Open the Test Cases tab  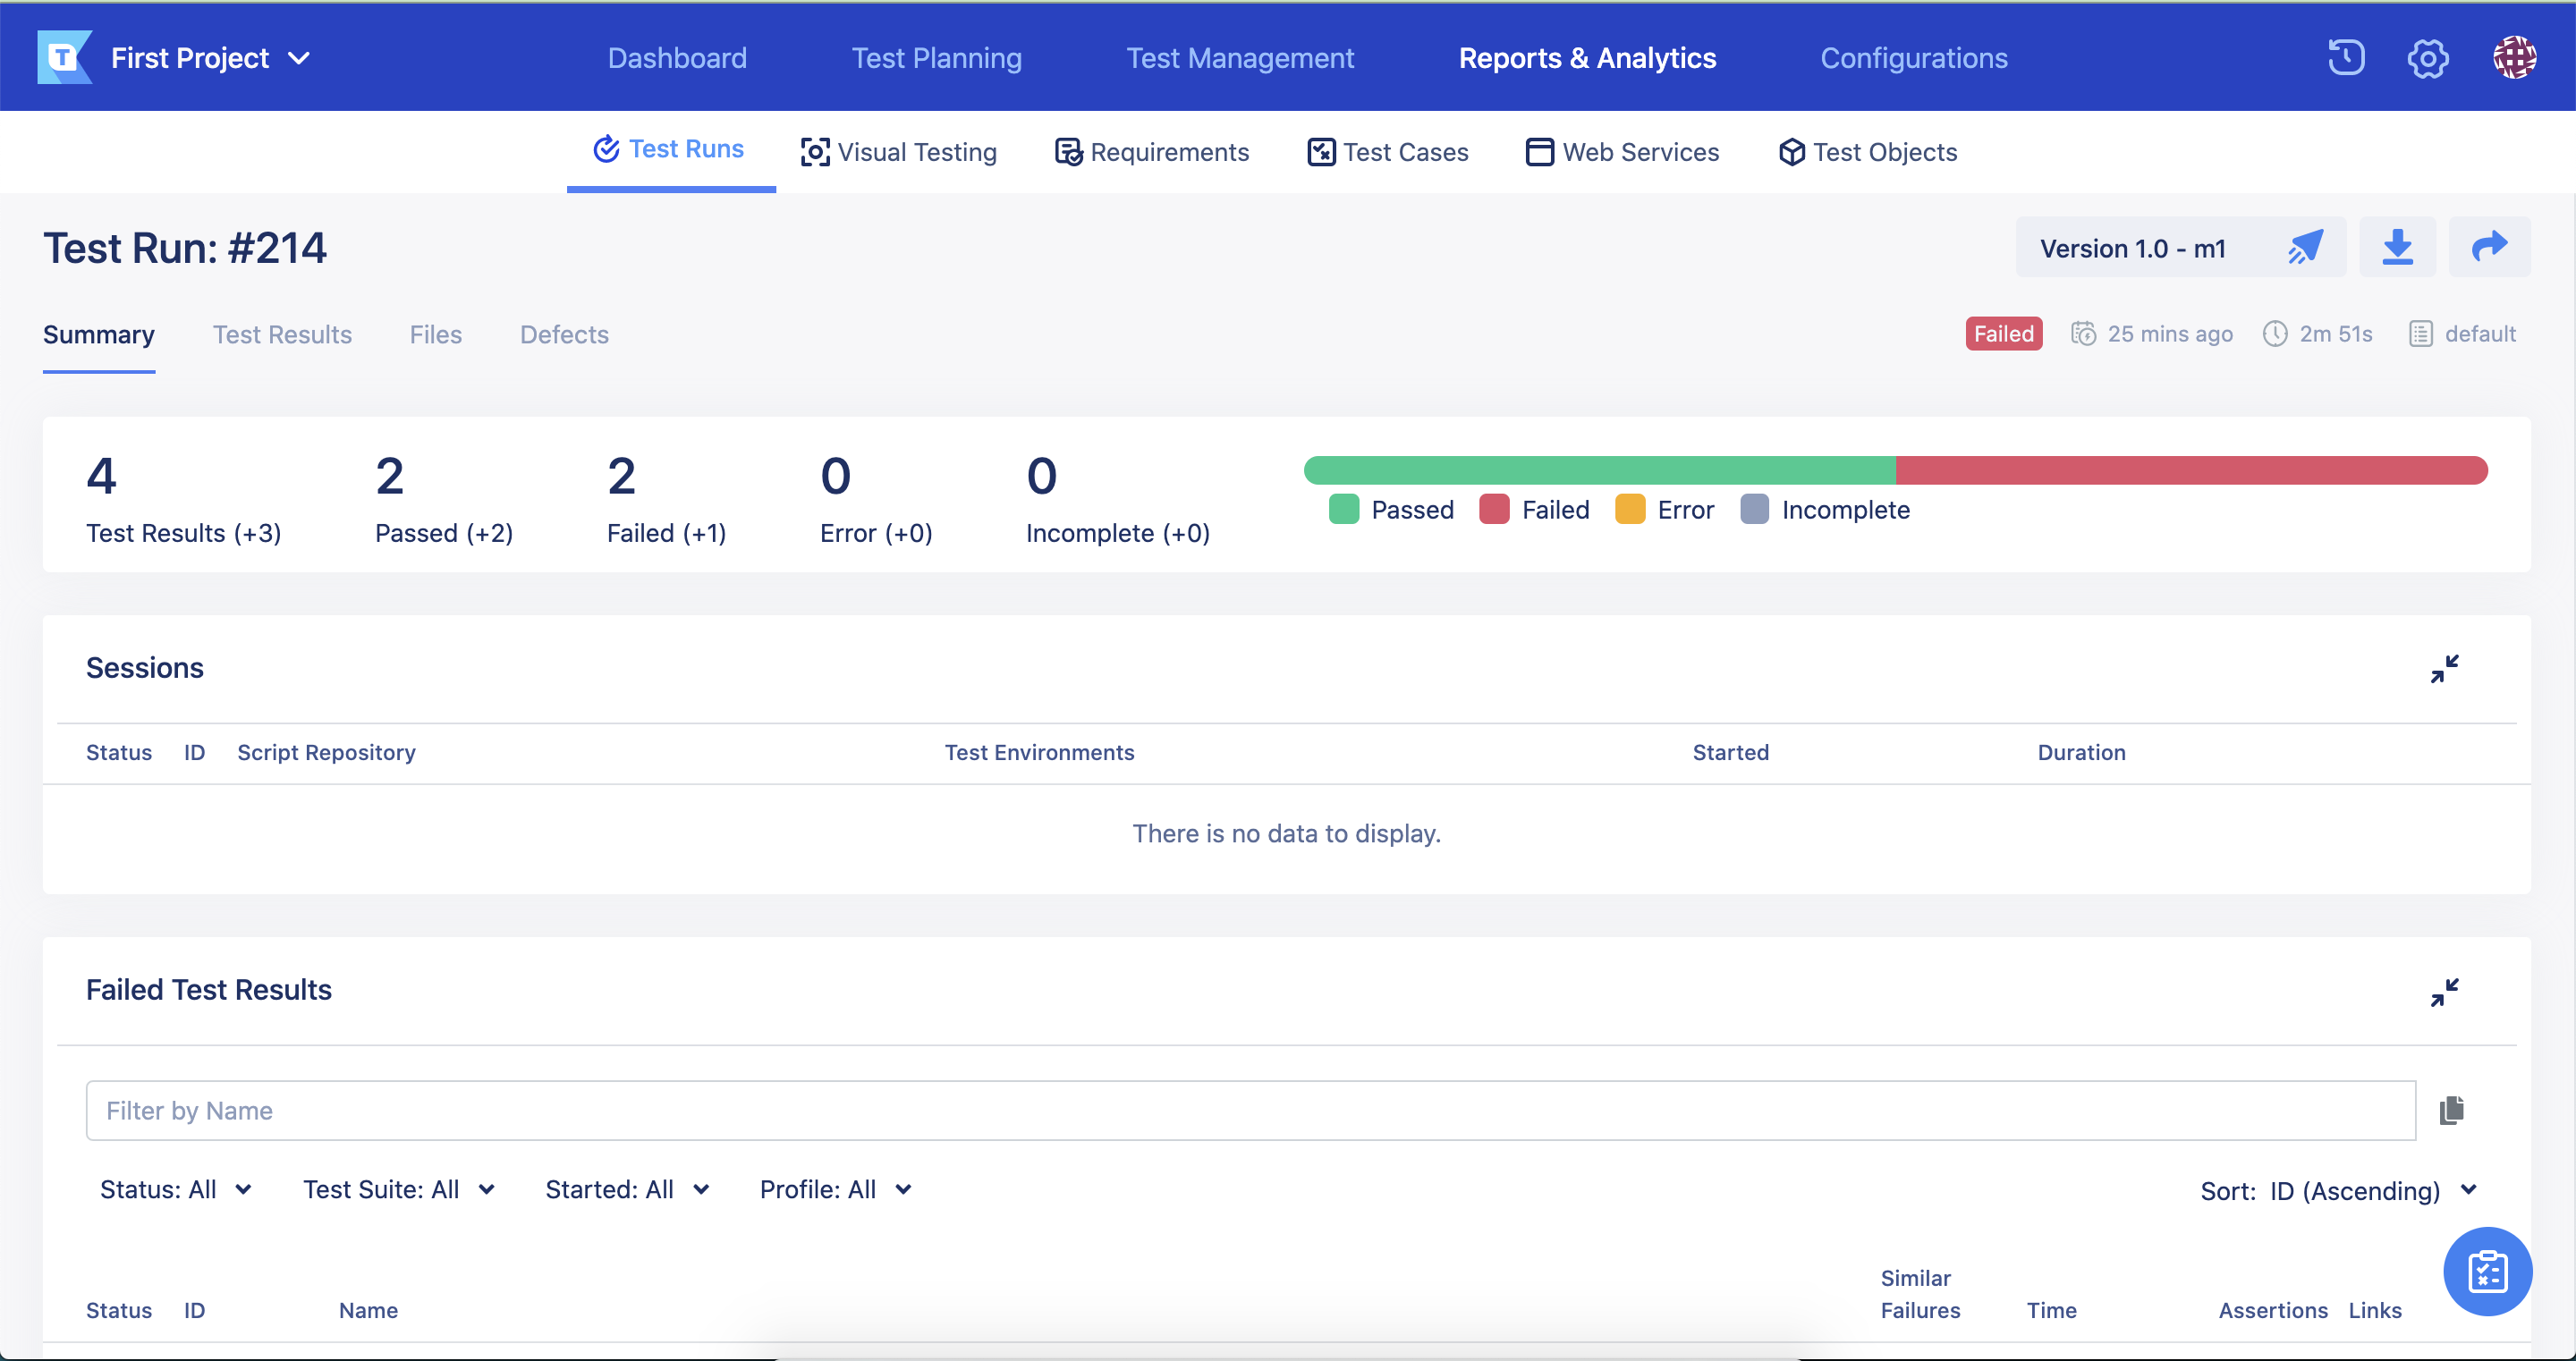pyautogui.click(x=1388, y=152)
